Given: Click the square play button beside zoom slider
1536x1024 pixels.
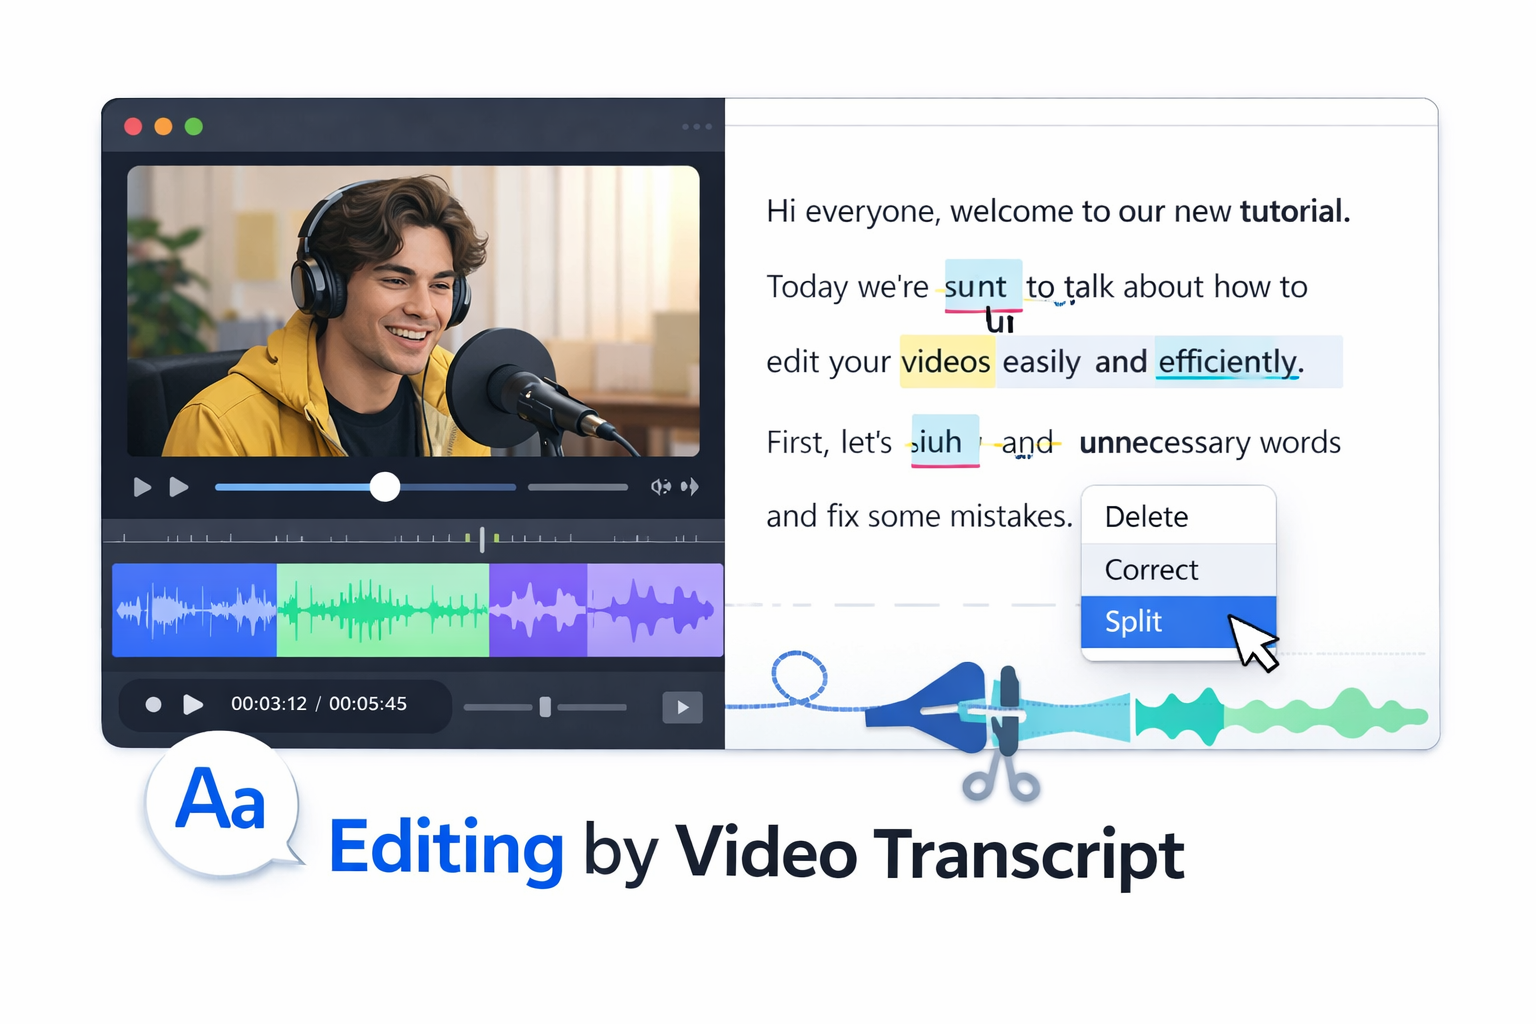Looking at the screenshot, I should coord(682,707).
